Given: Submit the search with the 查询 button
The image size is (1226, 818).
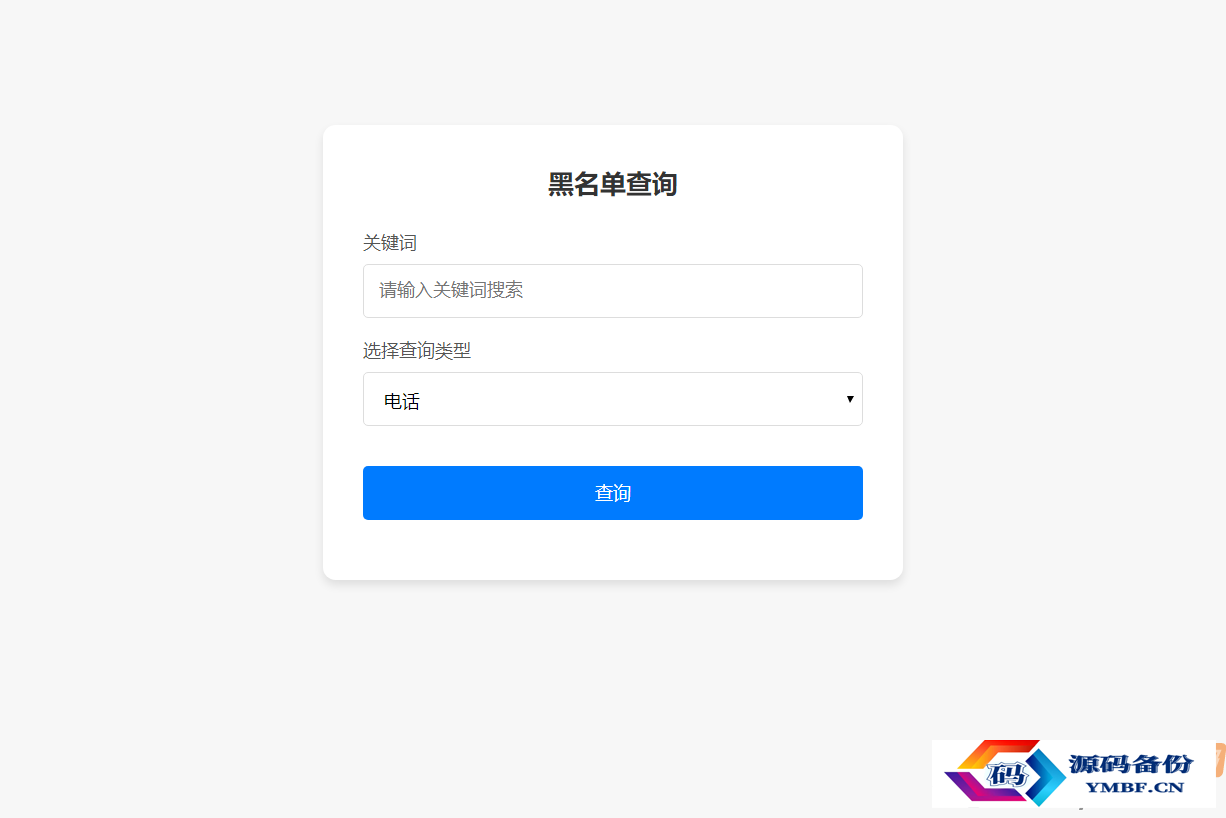Looking at the screenshot, I should pyautogui.click(x=613, y=493).
